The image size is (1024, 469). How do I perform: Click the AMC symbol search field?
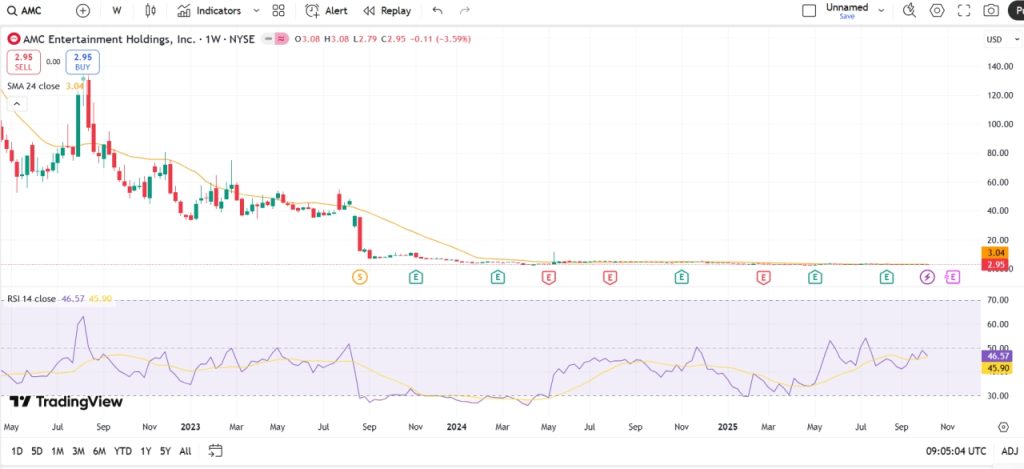35,11
